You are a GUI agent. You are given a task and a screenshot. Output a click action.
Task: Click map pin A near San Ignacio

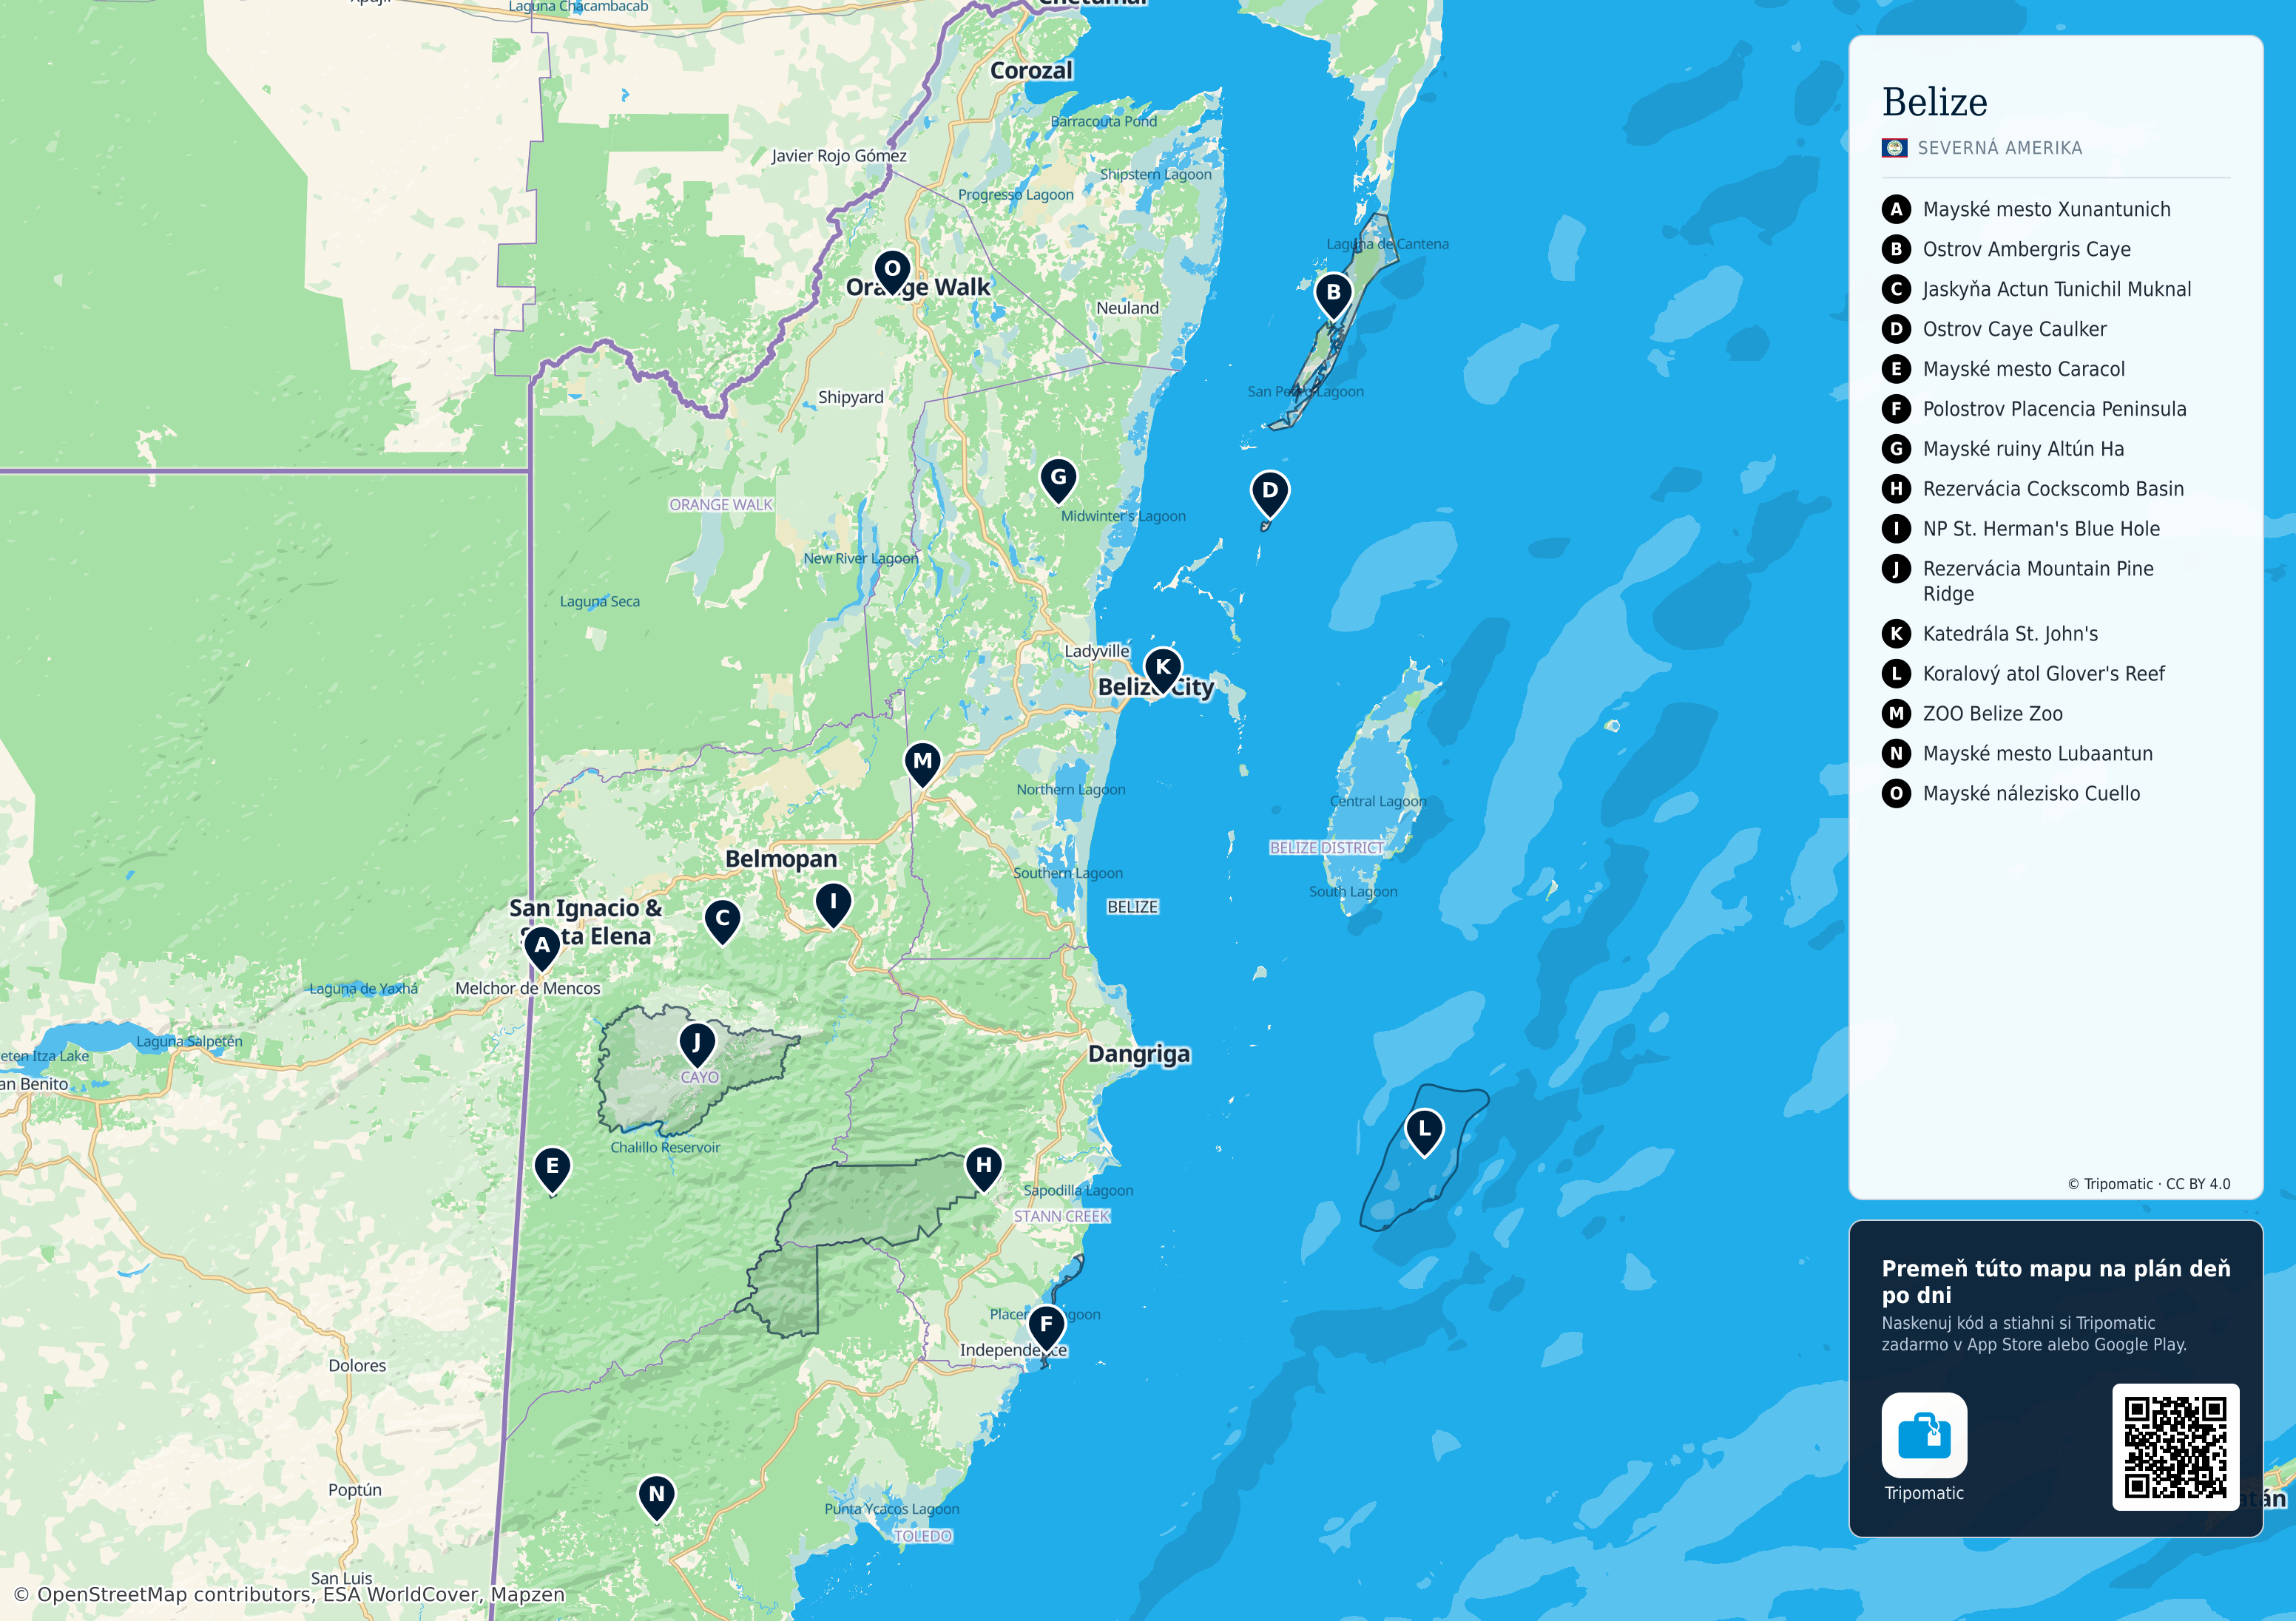542,947
